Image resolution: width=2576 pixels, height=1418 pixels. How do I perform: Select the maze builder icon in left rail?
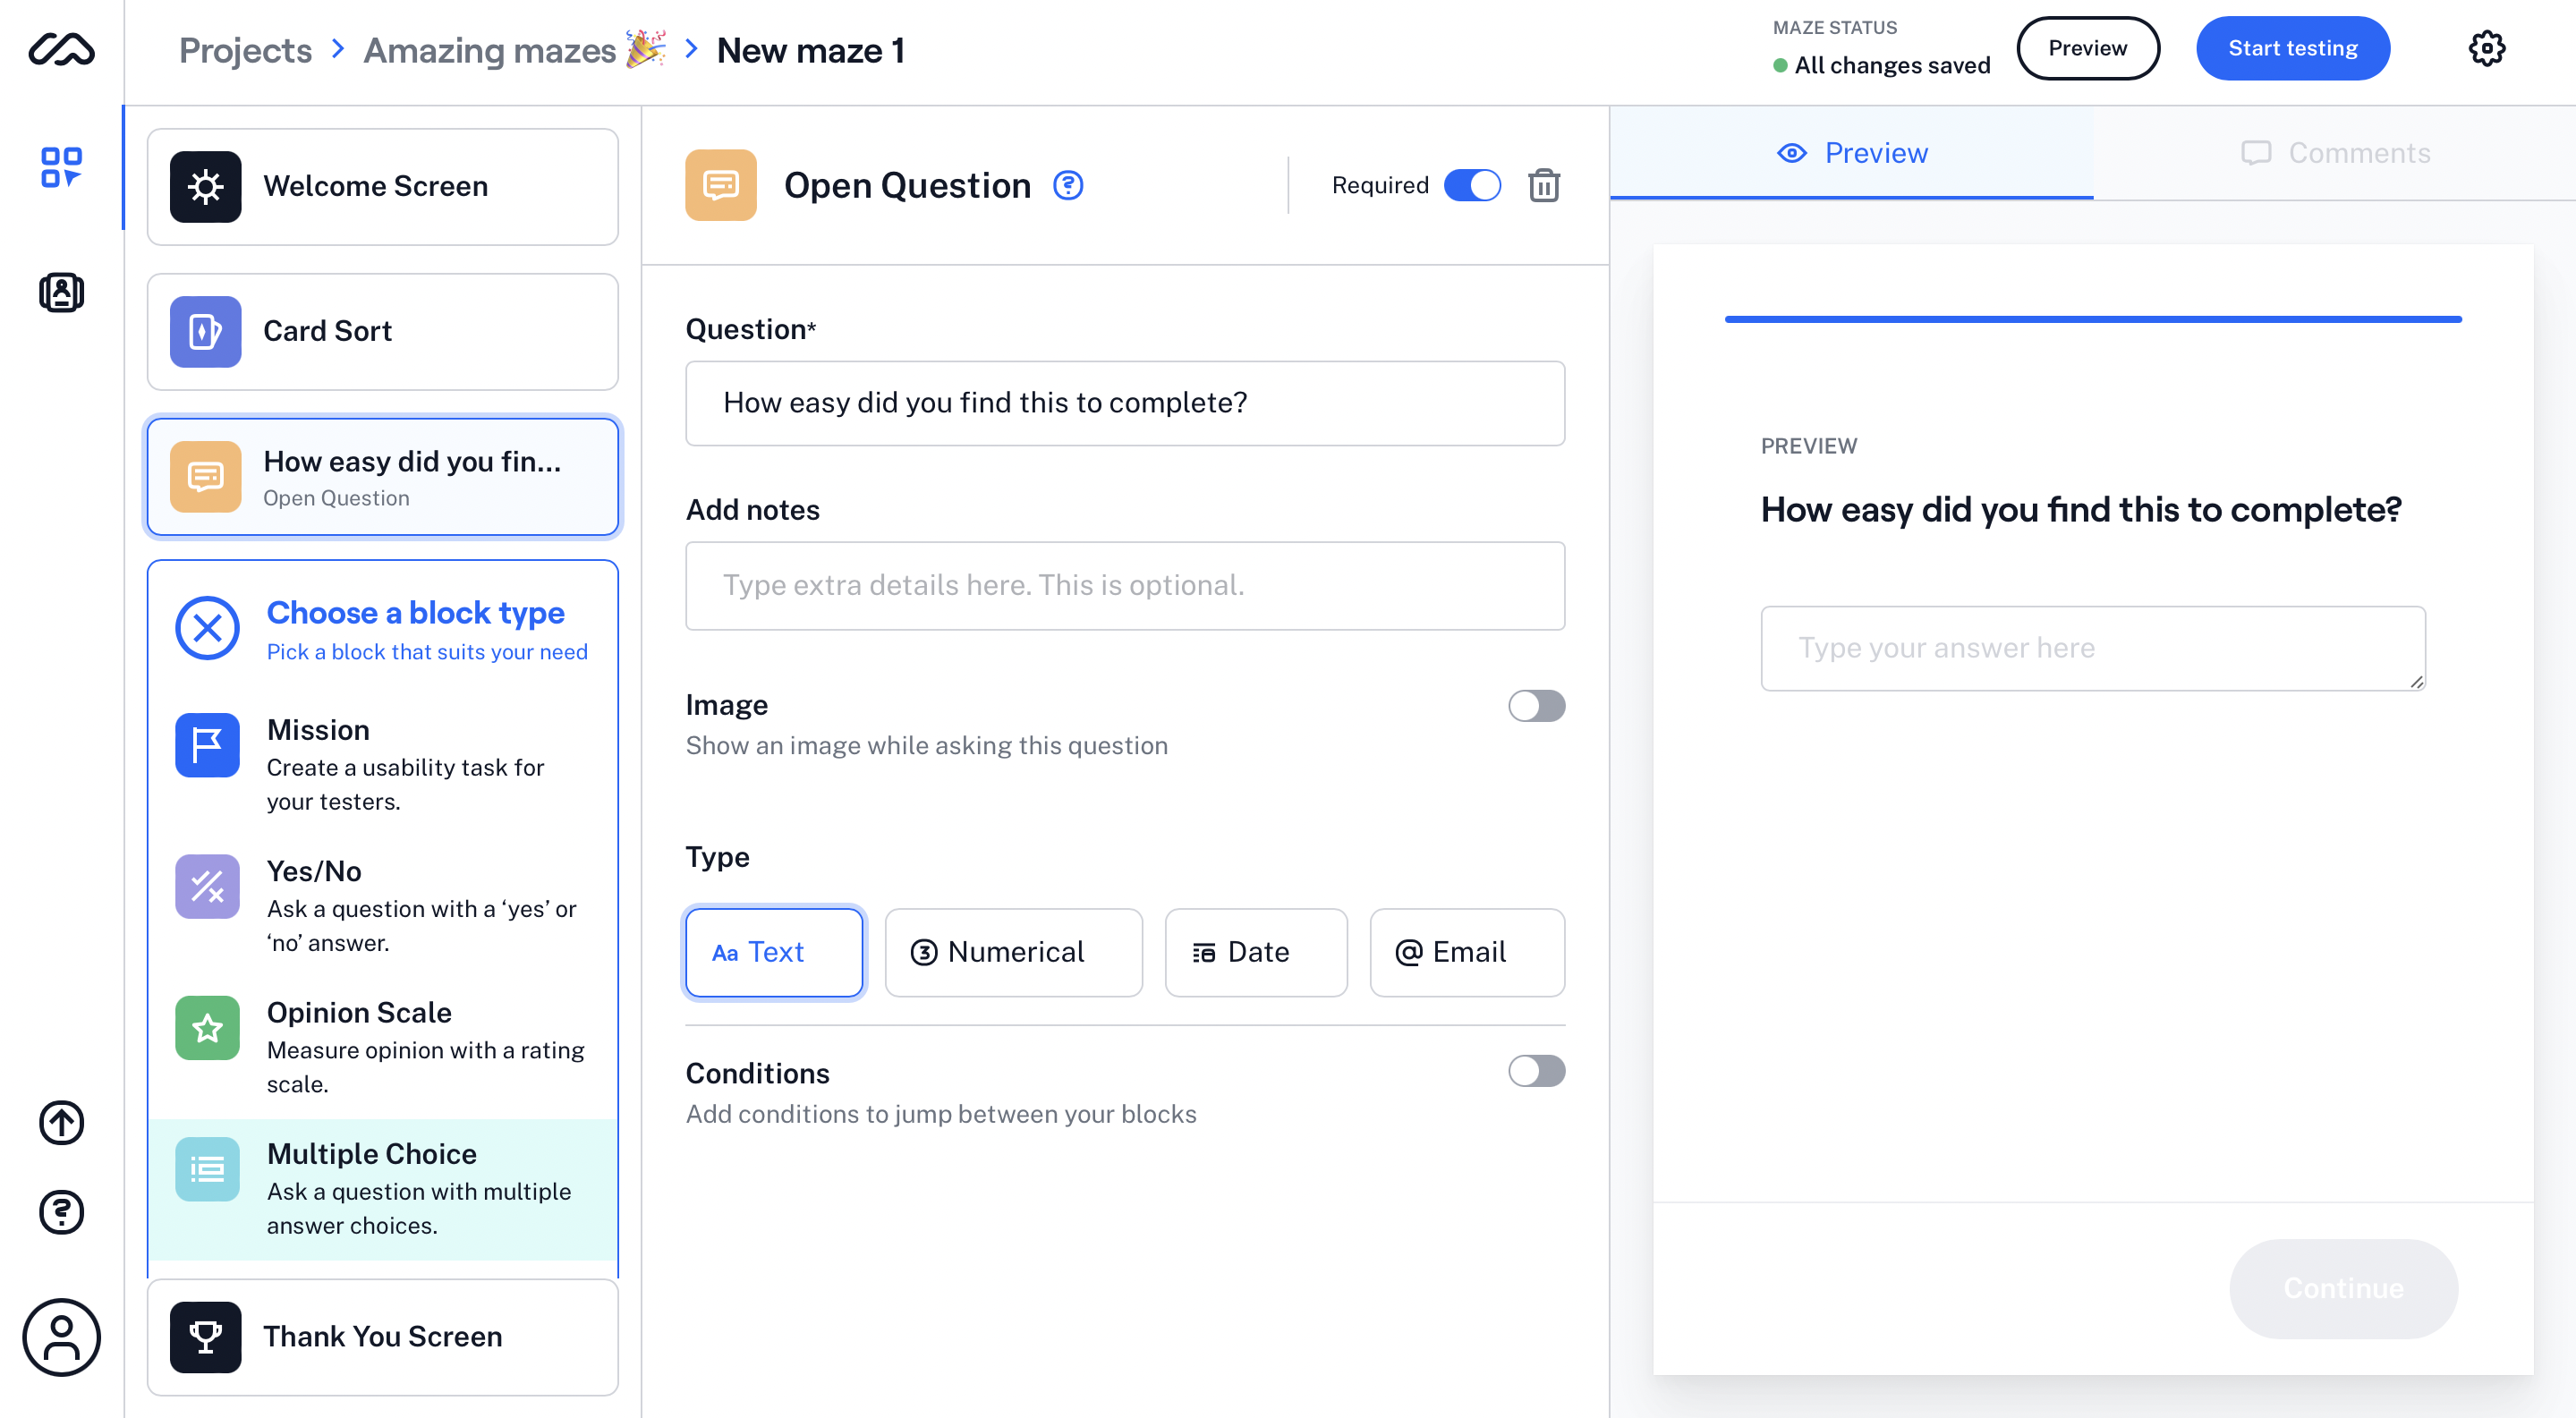pyautogui.click(x=61, y=168)
